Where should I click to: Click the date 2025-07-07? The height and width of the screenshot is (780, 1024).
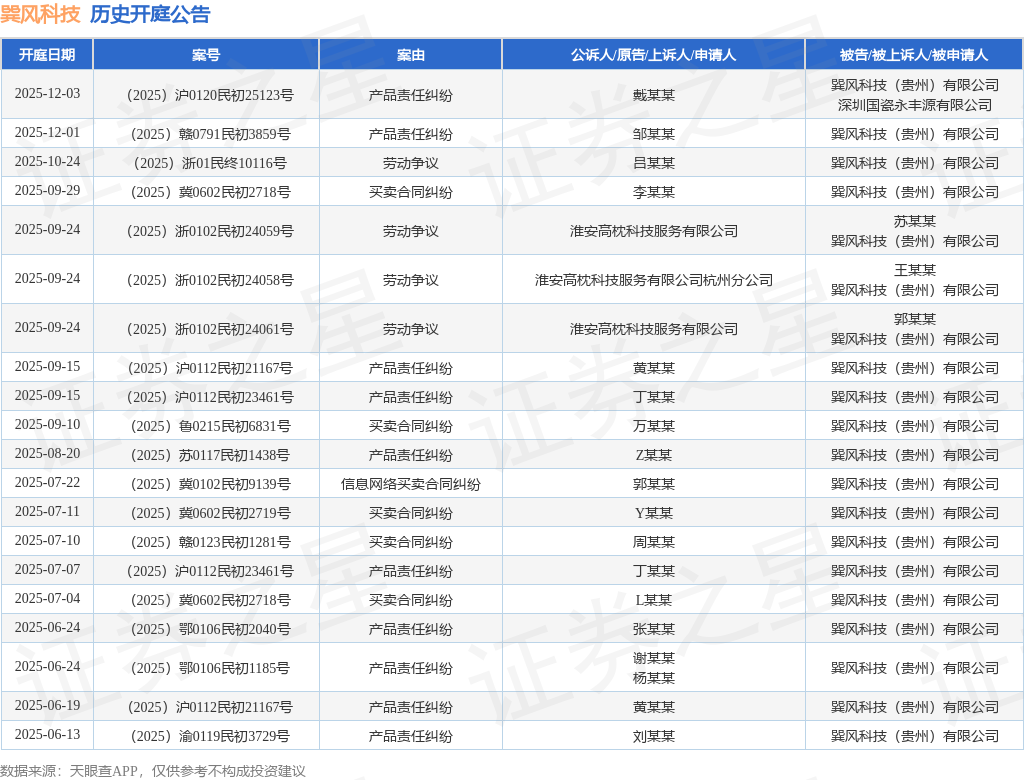coord(47,570)
